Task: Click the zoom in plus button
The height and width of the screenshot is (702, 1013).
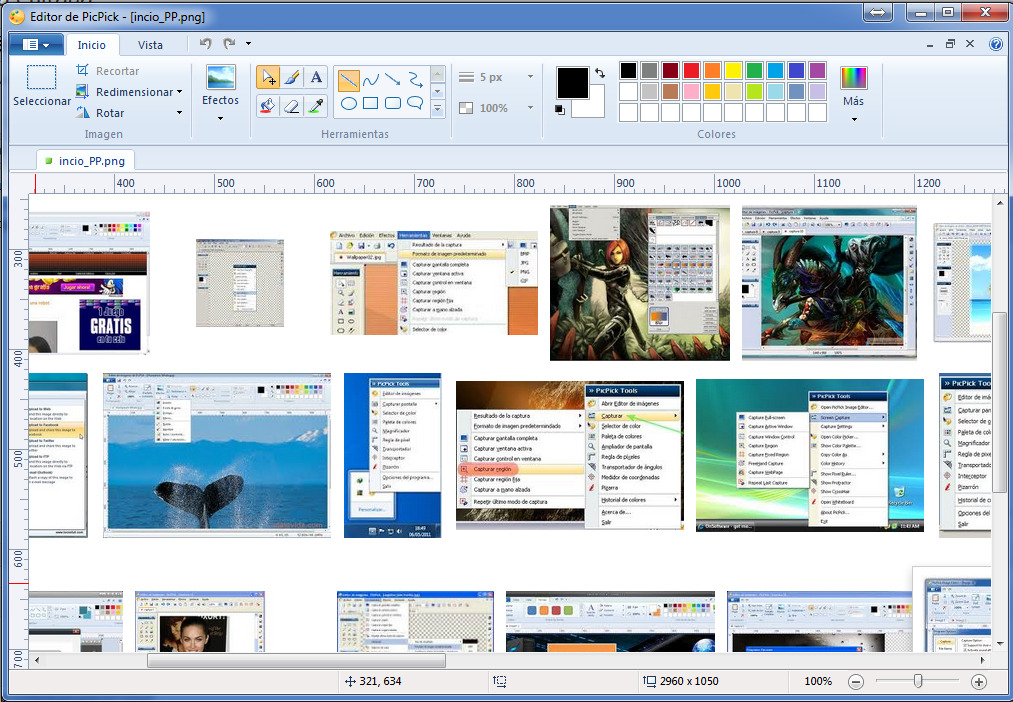Action: 978,681
